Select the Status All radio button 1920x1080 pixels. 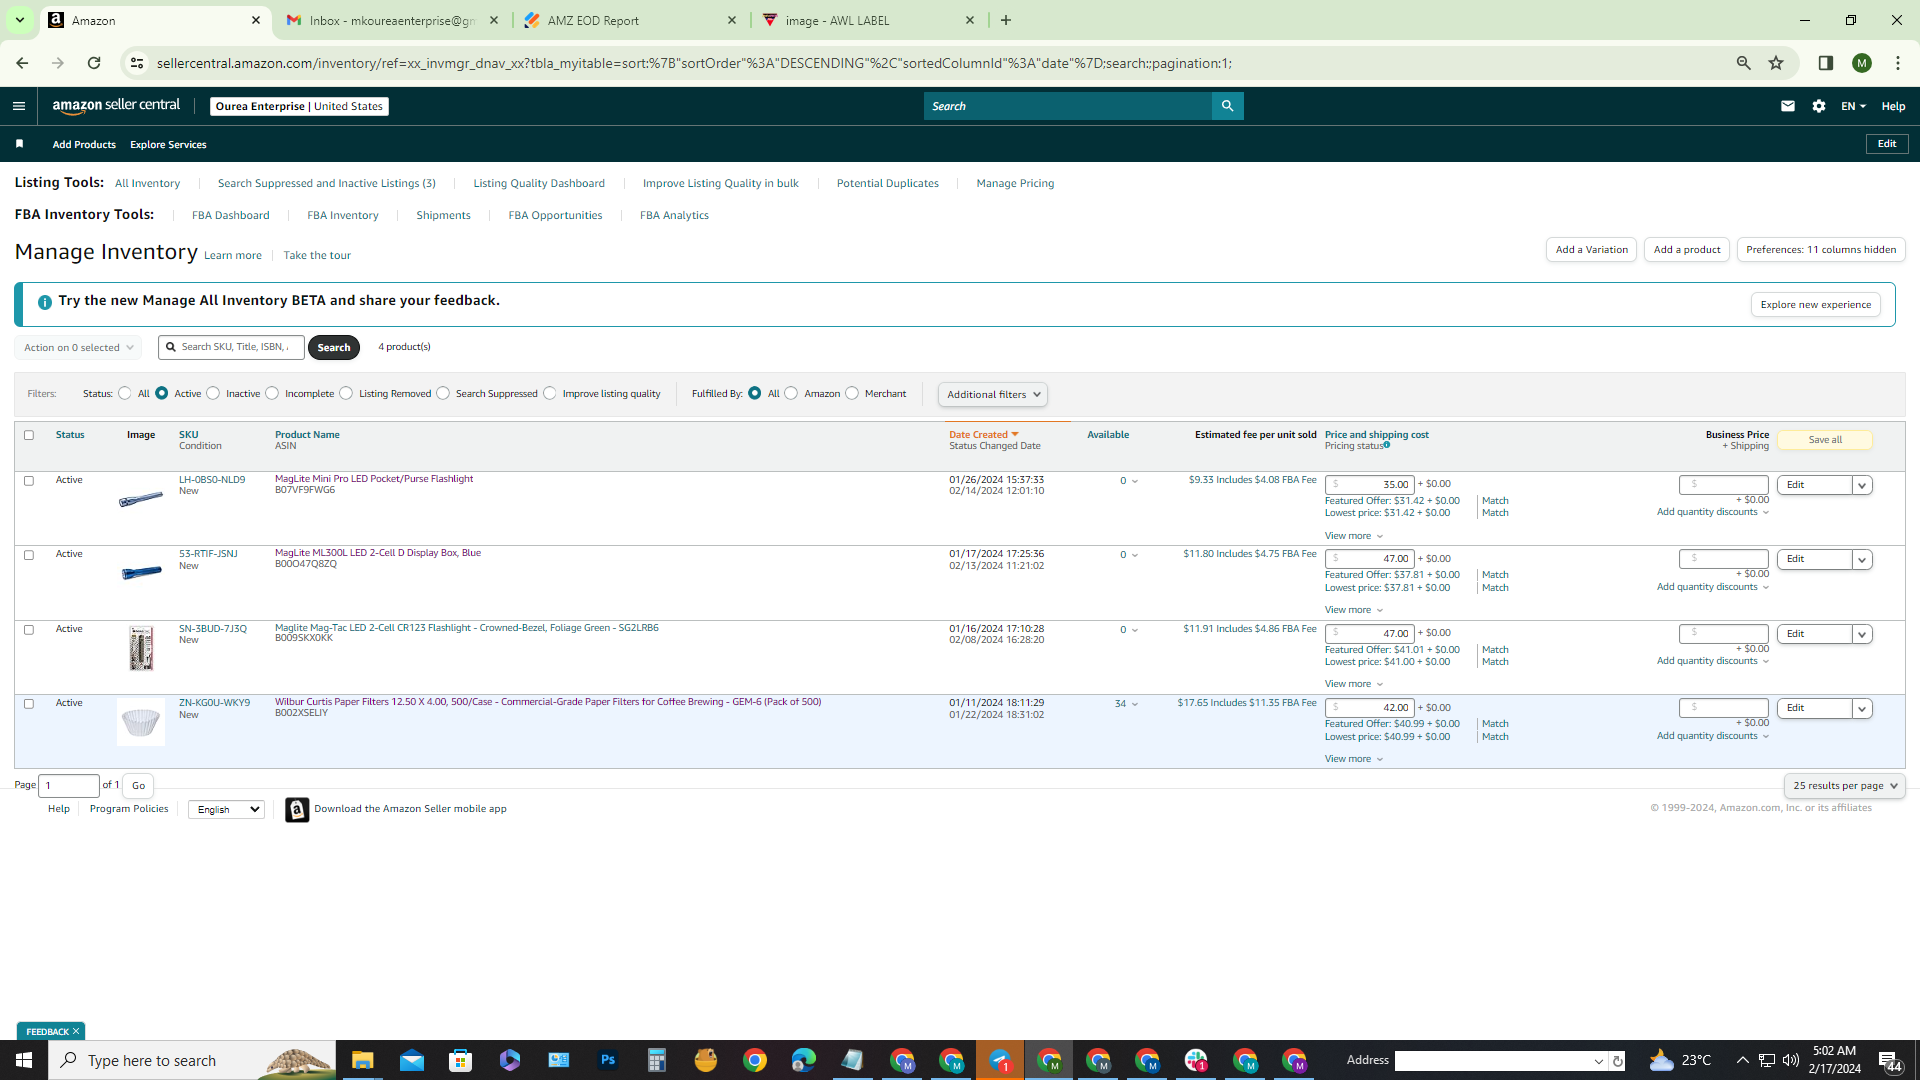tap(125, 393)
